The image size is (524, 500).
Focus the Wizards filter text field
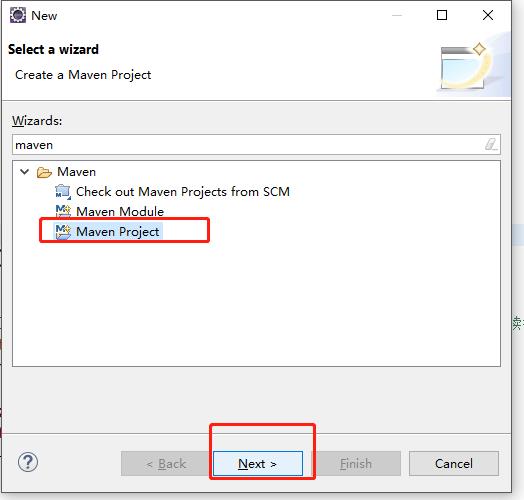point(256,145)
